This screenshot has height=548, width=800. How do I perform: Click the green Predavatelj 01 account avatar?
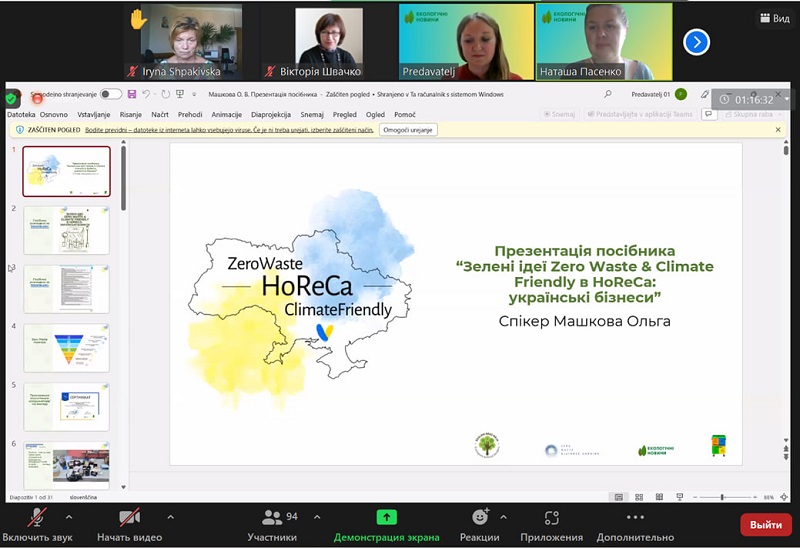[680, 94]
